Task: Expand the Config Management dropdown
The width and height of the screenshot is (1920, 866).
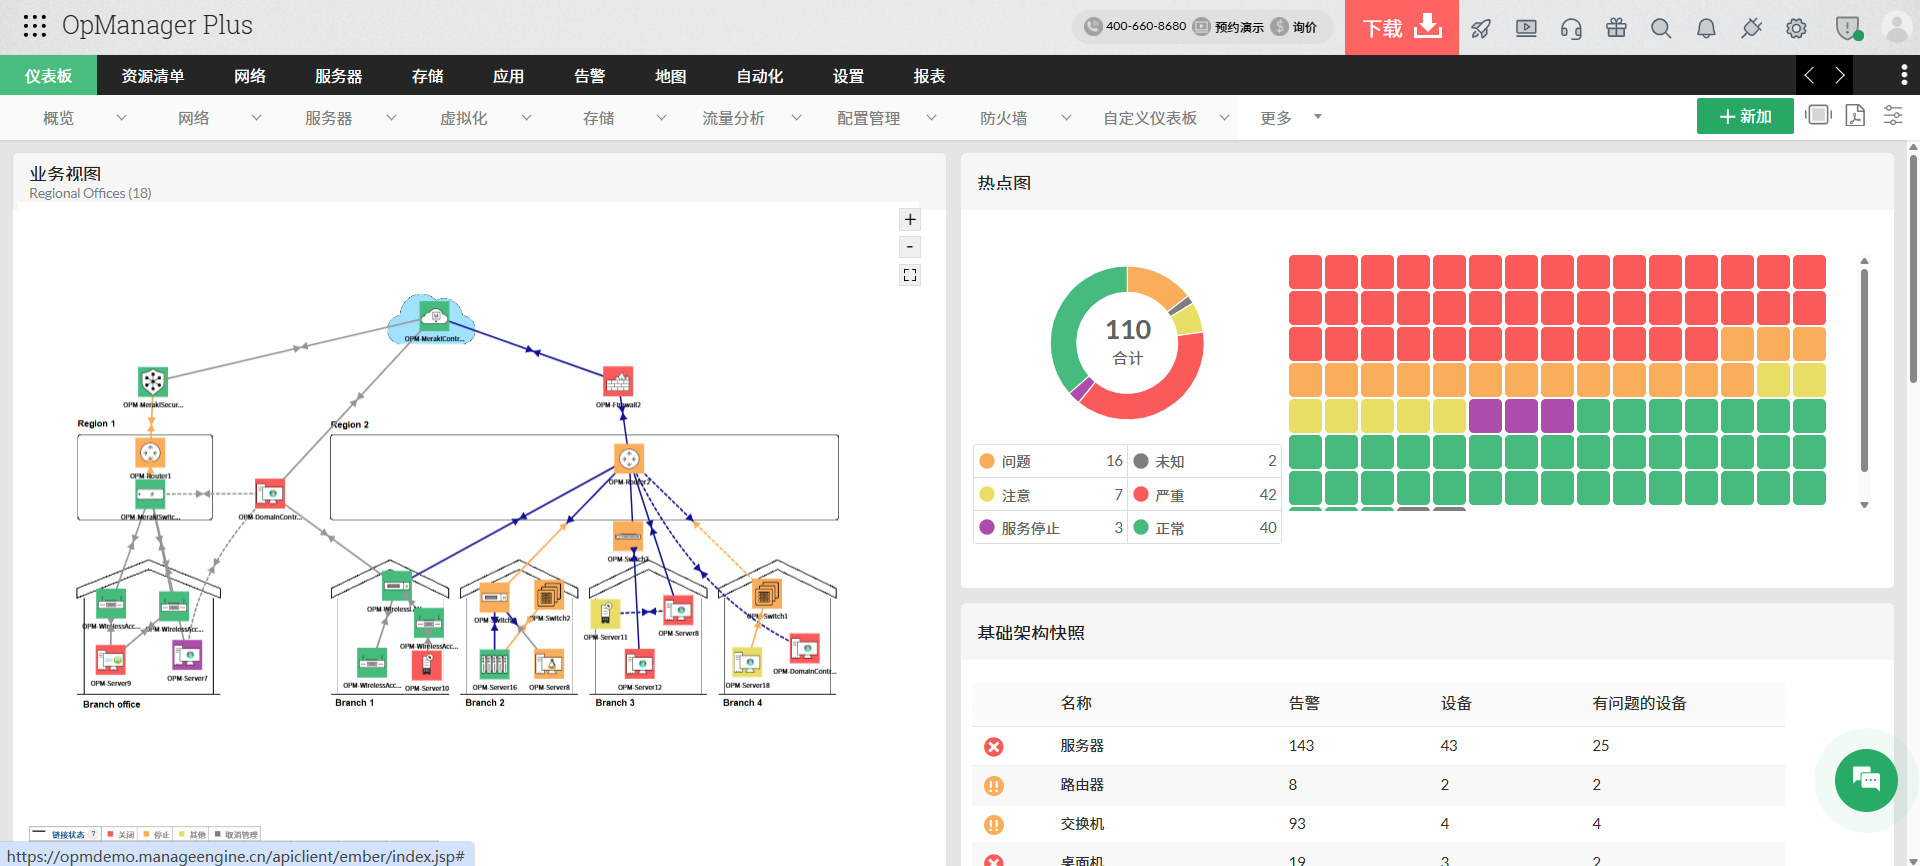Action: [x=931, y=118]
